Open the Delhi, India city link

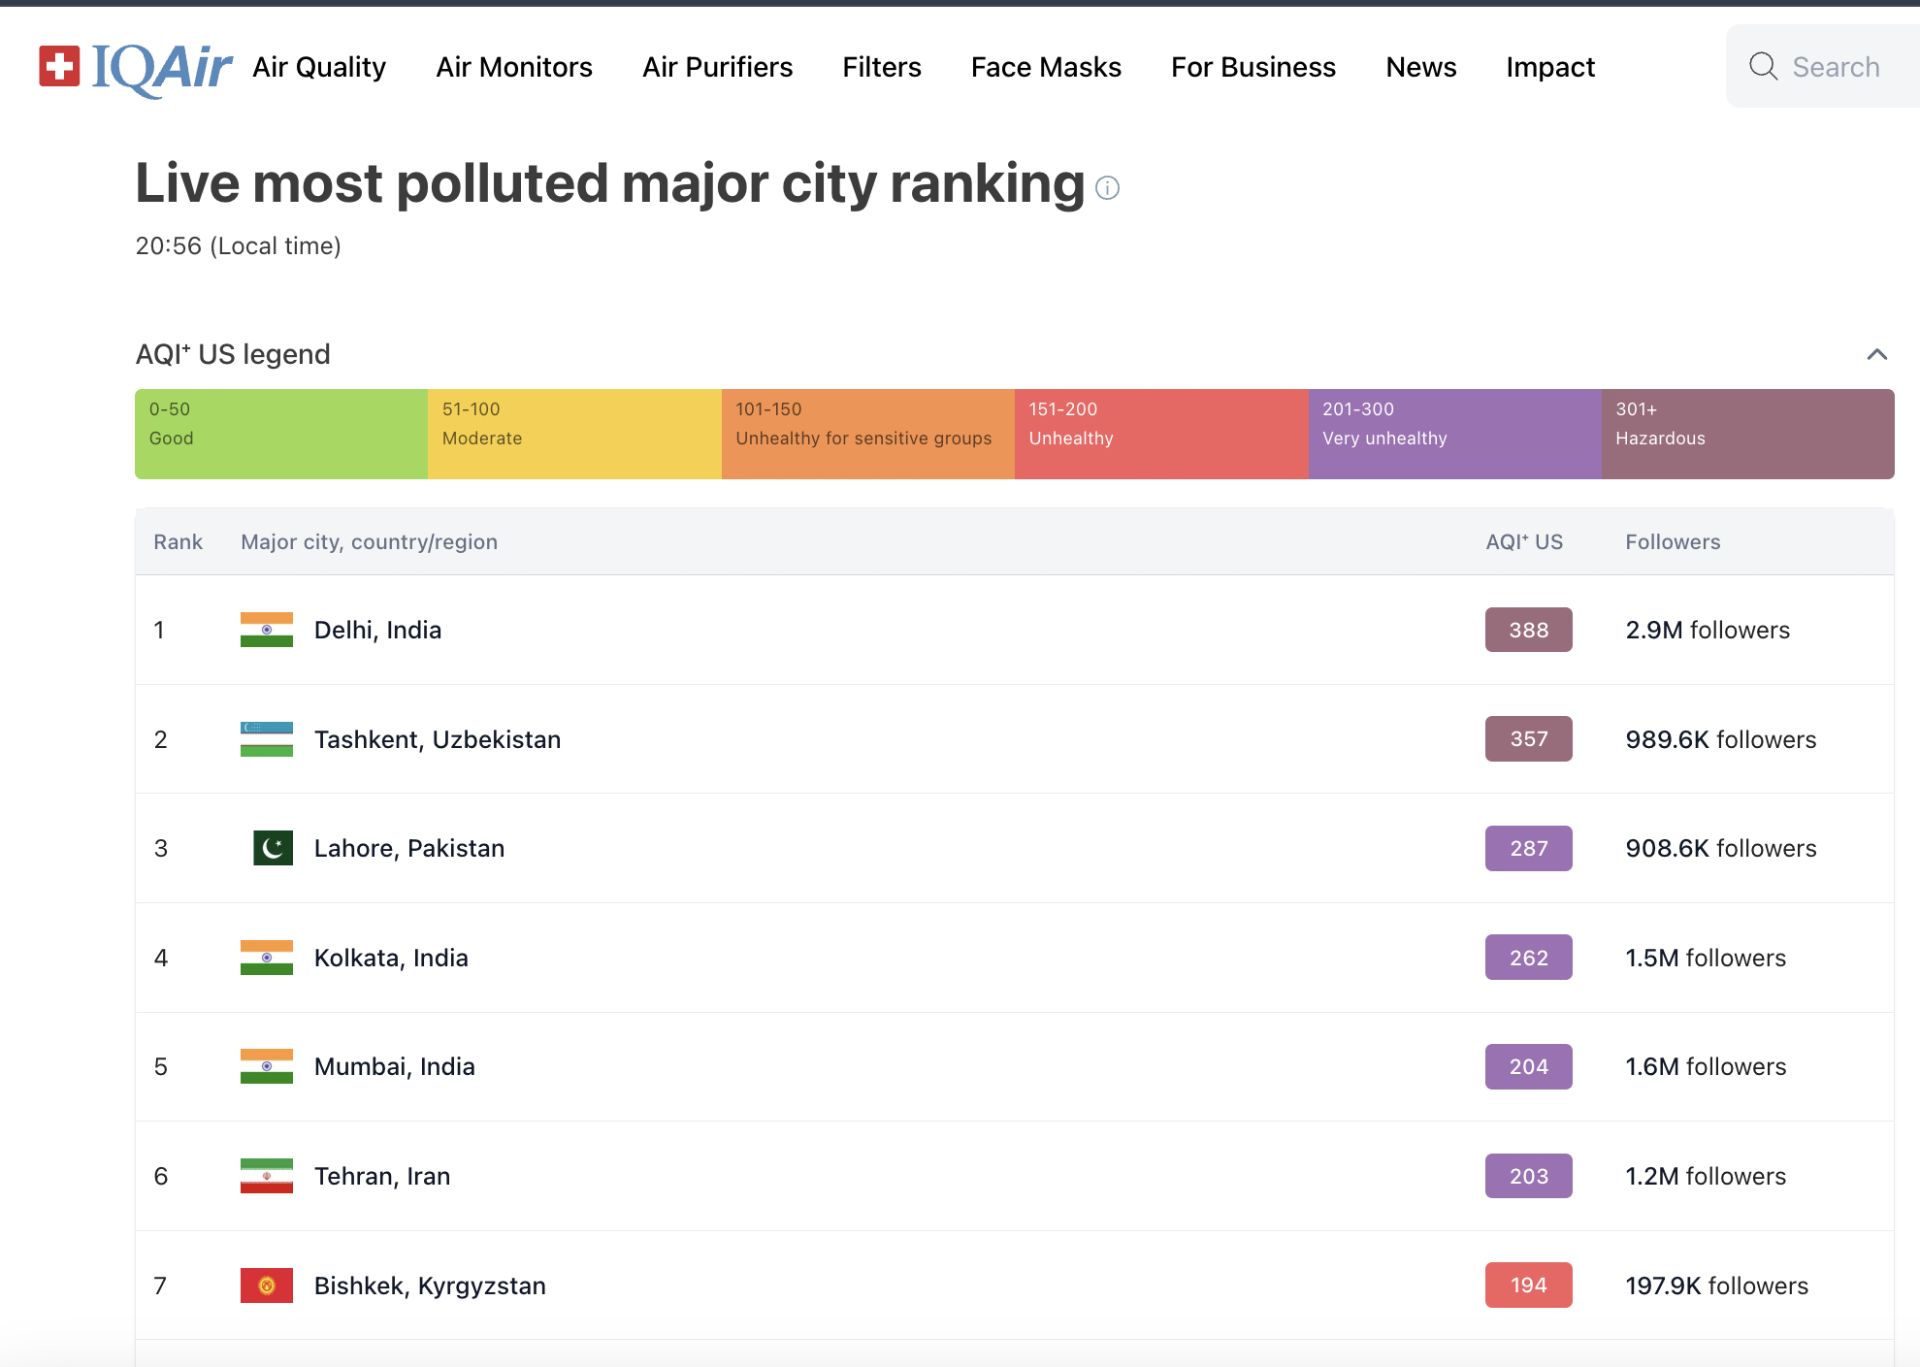click(377, 630)
